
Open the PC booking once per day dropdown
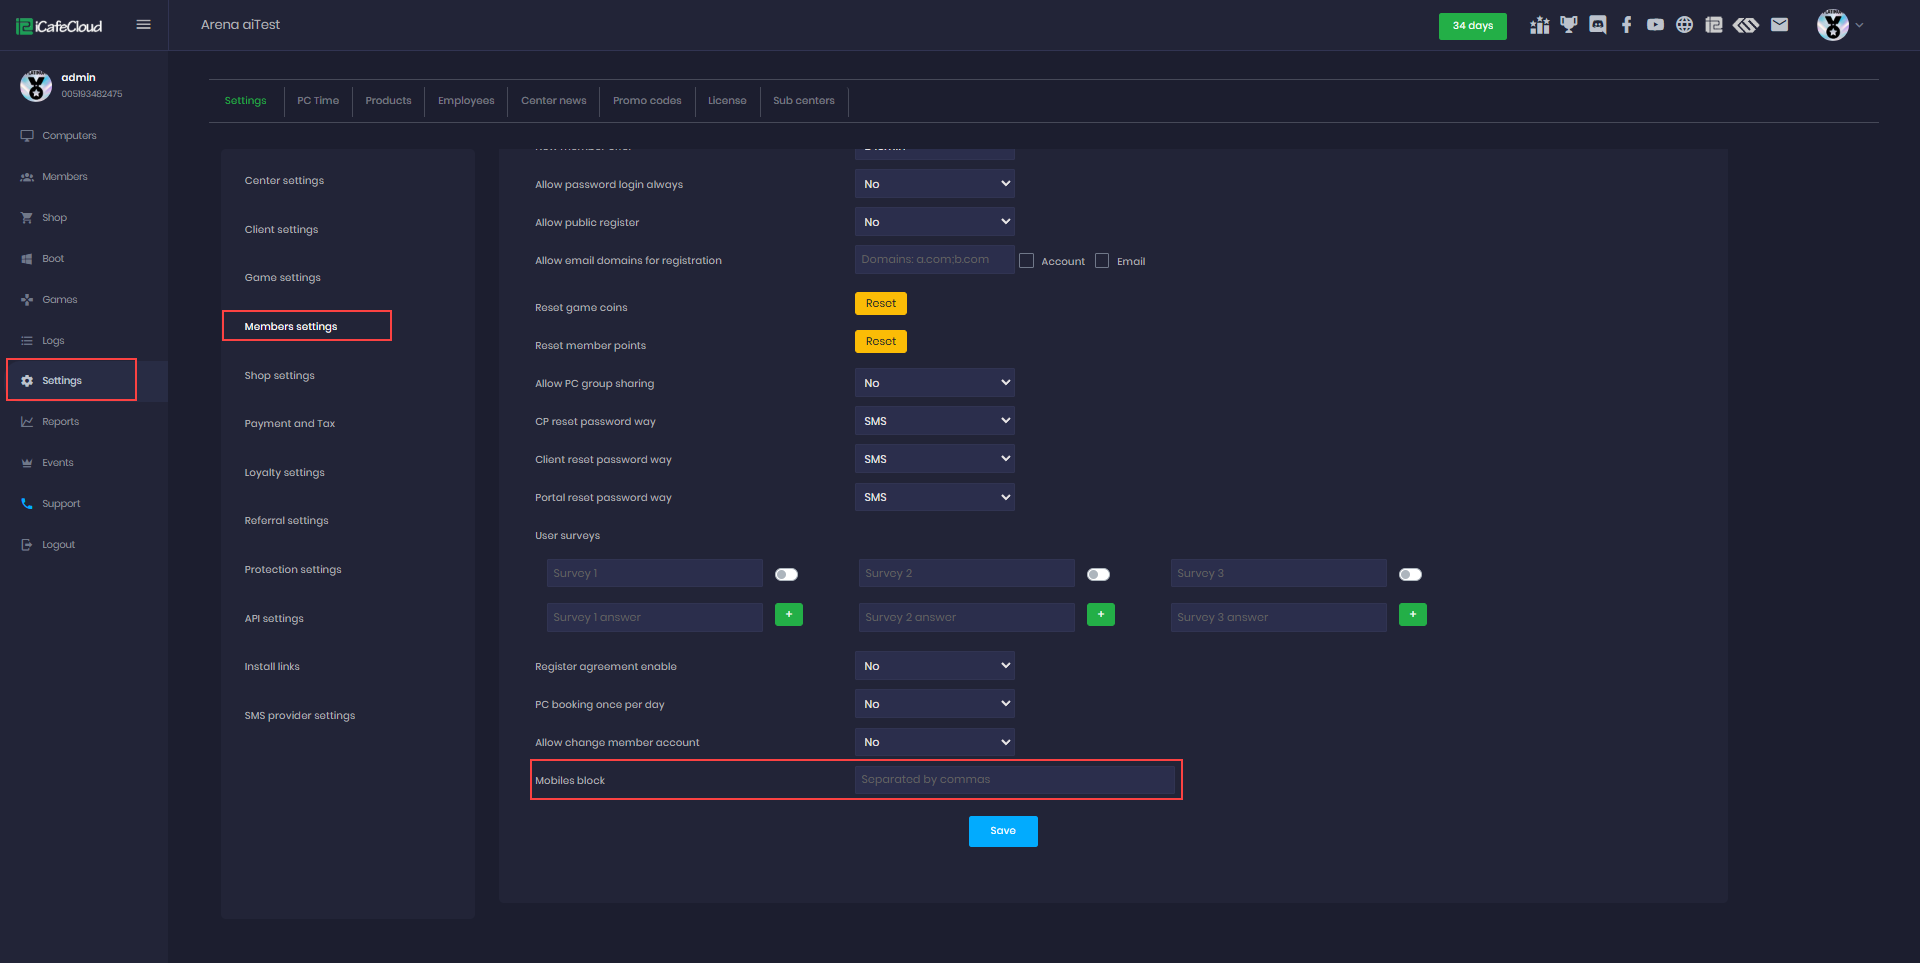[x=934, y=704]
